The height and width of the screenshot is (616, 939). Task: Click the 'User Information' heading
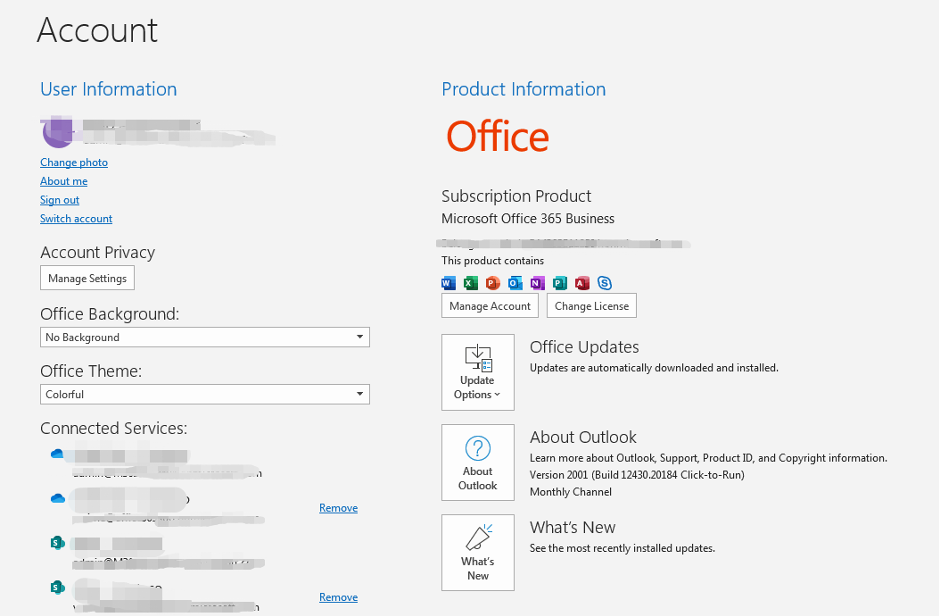108,89
